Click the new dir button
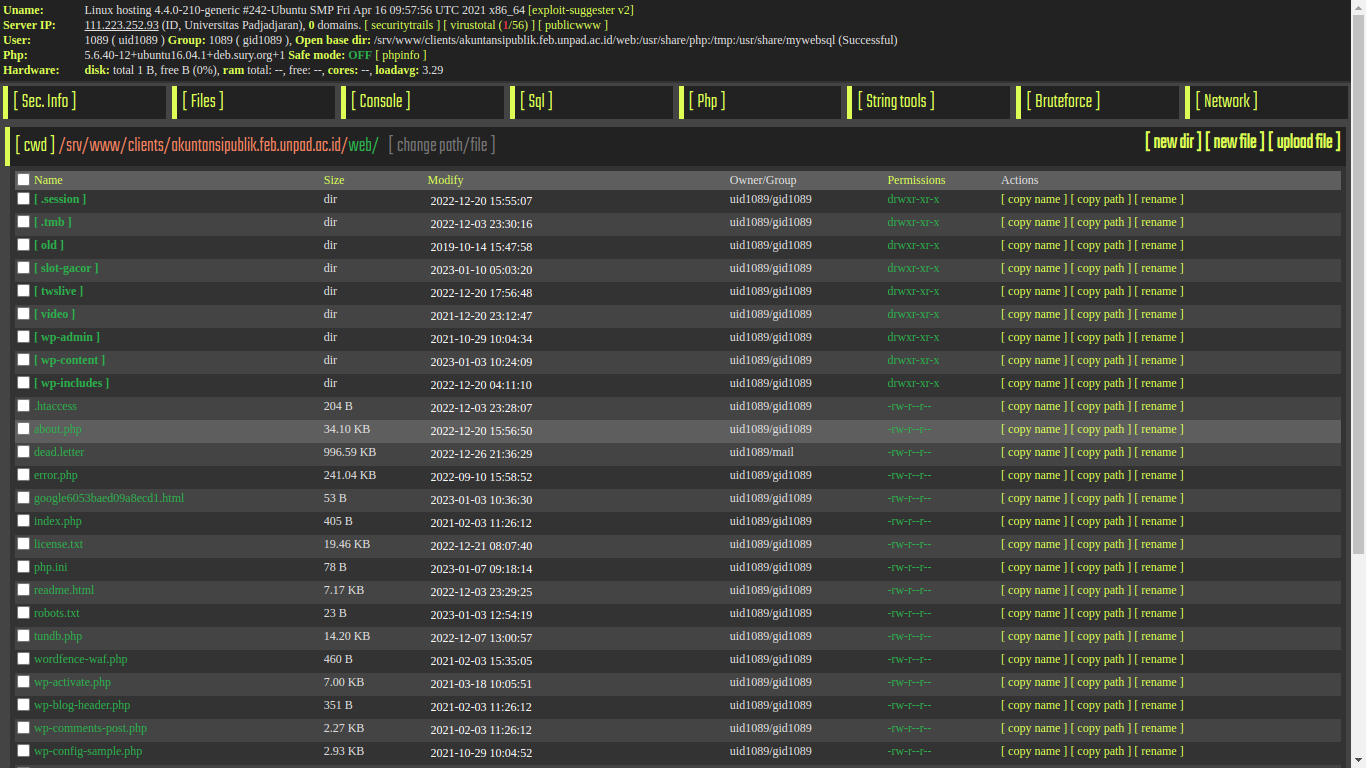Viewport: 1366px width, 768px height. coord(1172,142)
